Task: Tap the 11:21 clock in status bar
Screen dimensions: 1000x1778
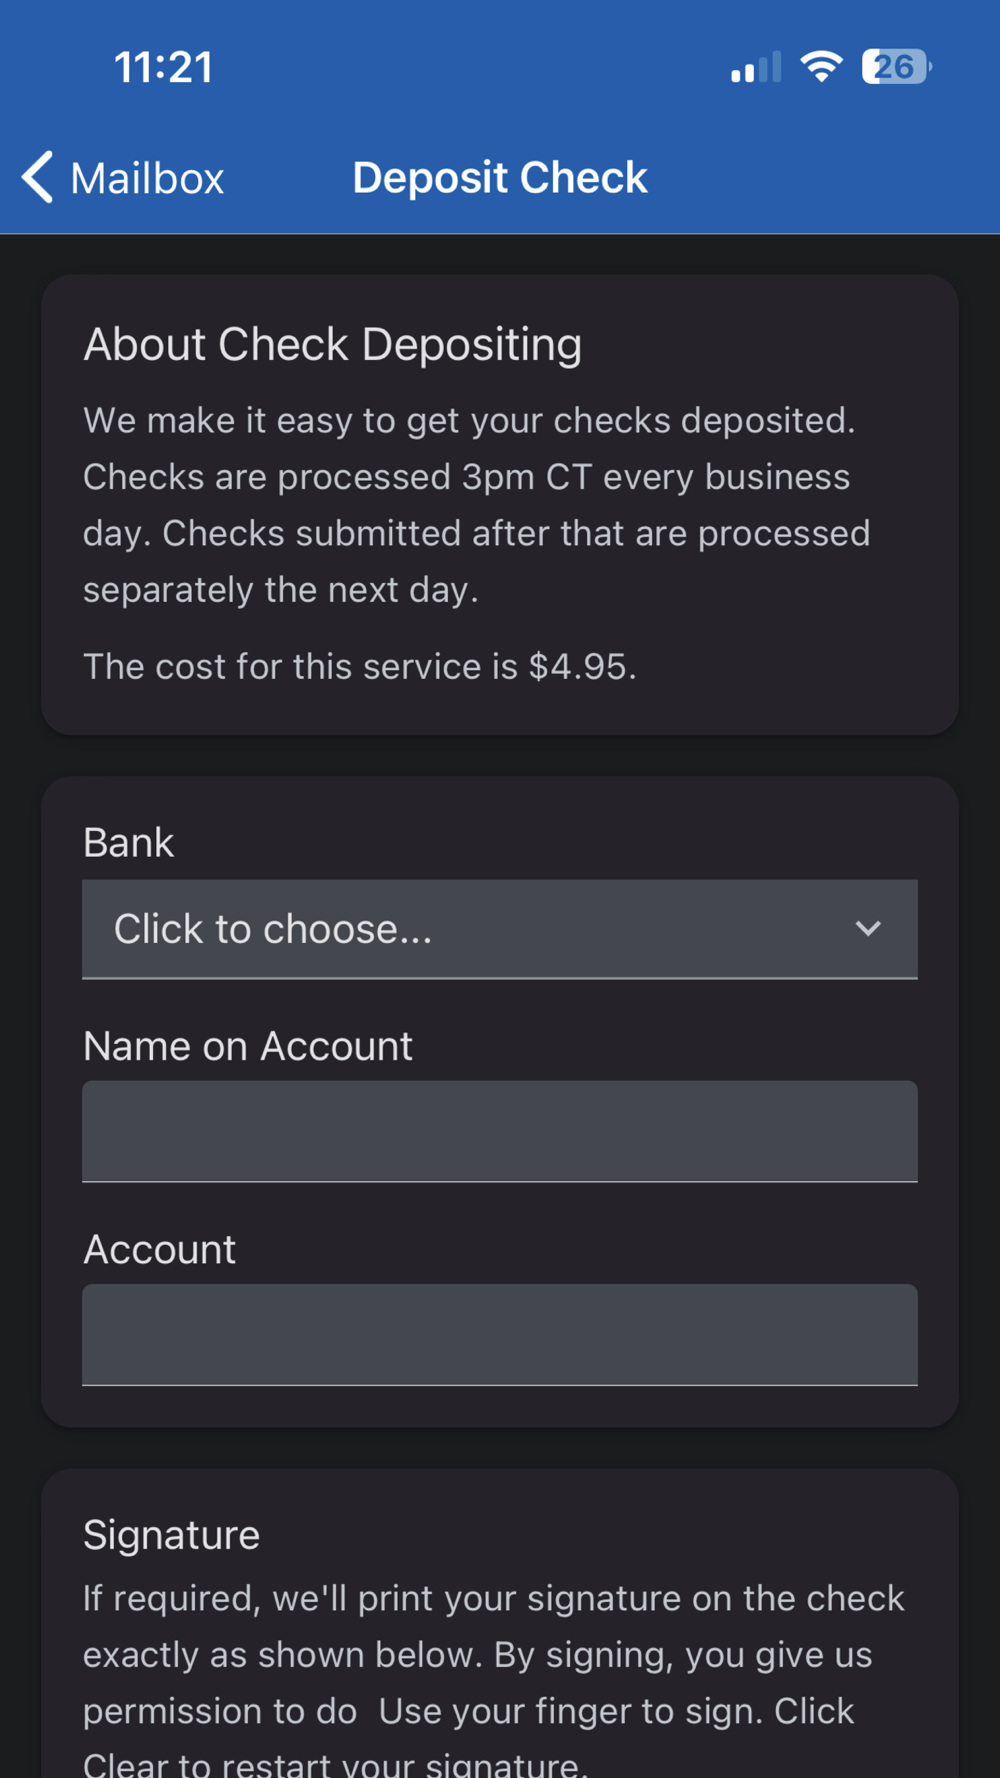Action: (163, 68)
